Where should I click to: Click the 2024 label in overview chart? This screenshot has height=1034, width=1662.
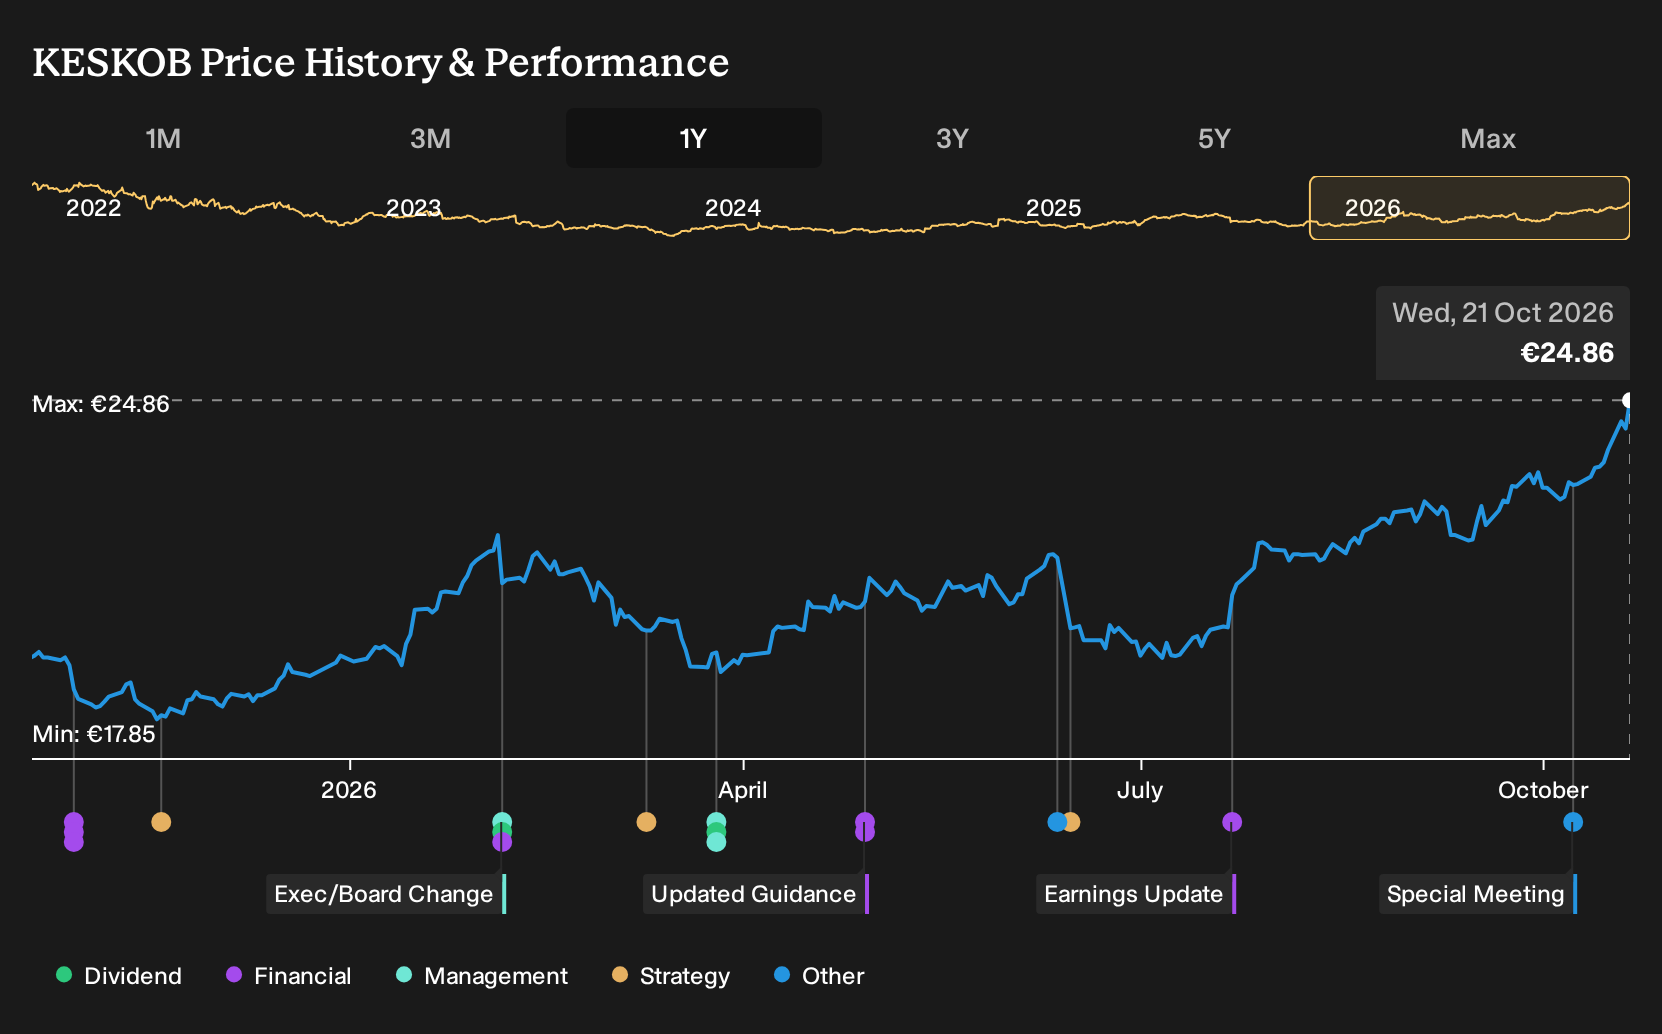[733, 208]
